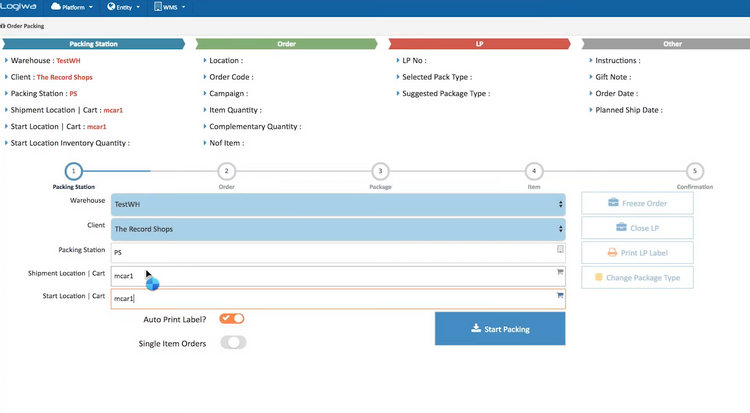Click the Logiwa logo
The width and height of the screenshot is (750, 413).
pyautogui.click(x=21, y=7)
